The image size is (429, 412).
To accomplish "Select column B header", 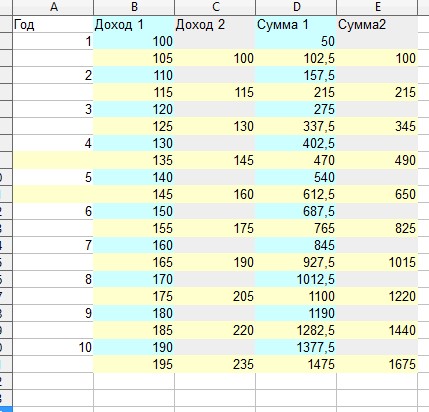I will (134, 7).
